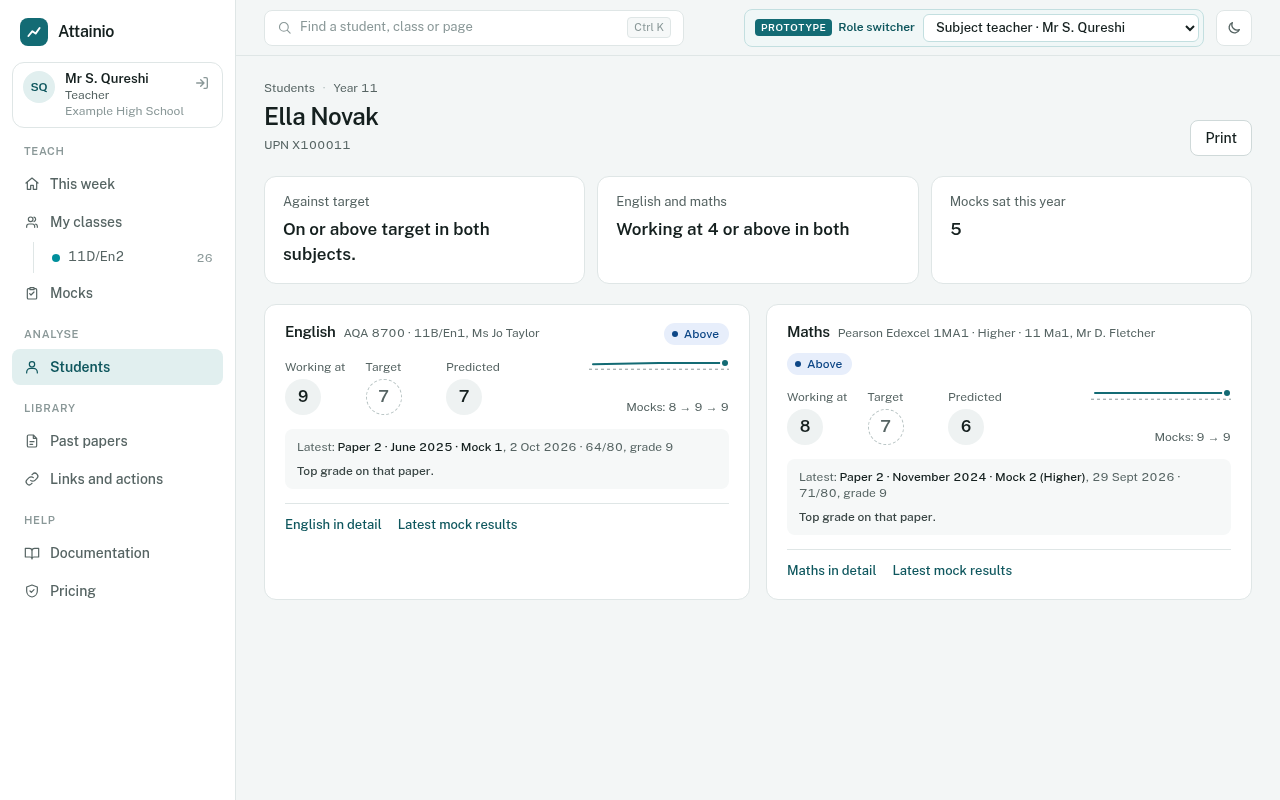The width and height of the screenshot is (1280, 800).
Task: Open Latest mock results under English
Action: tap(457, 524)
